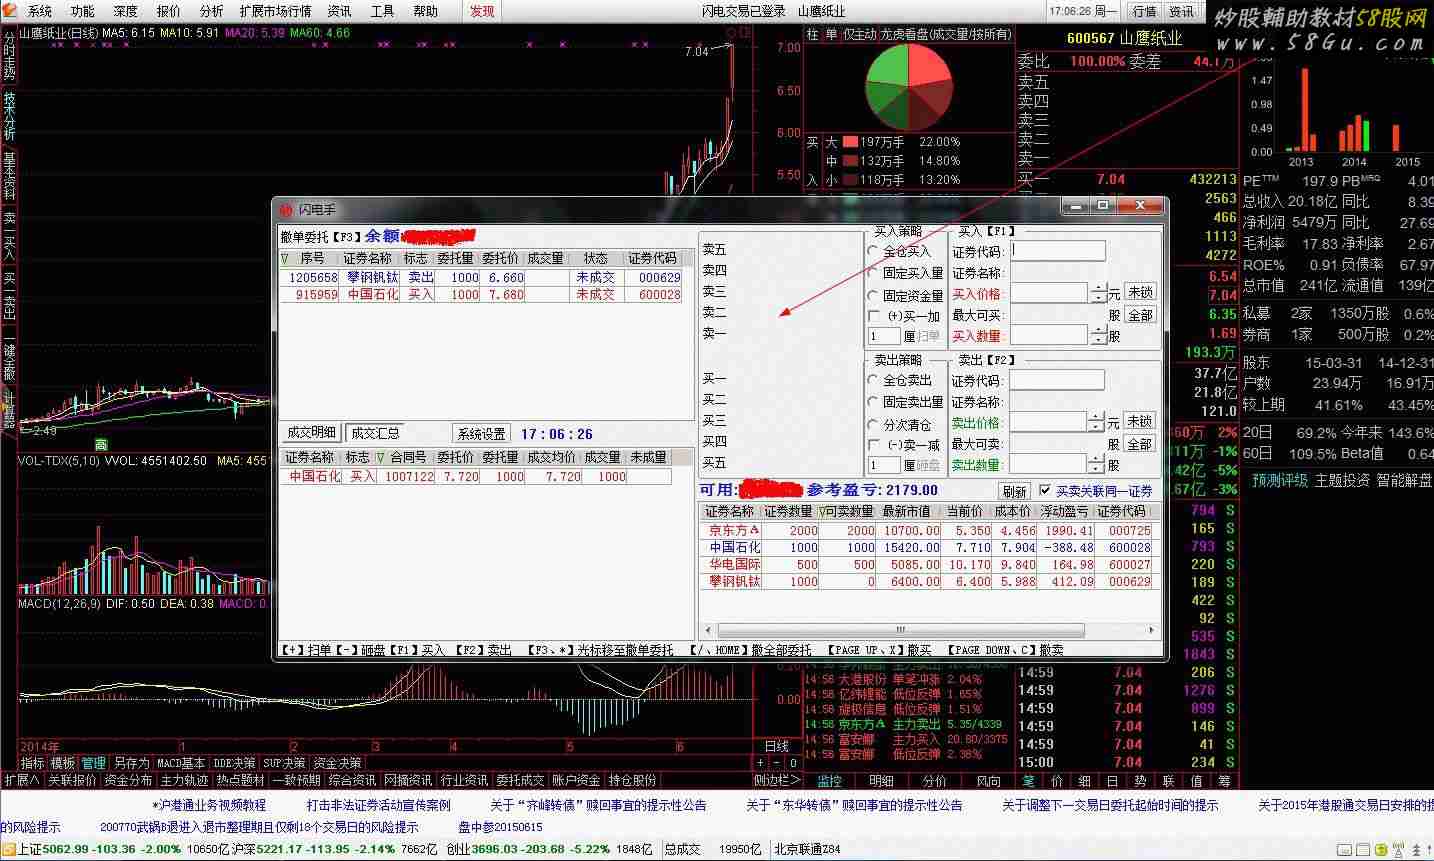Expand the 扩展∧ panel toggle
The height and width of the screenshot is (861, 1434).
pyautogui.click(x=21, y=780)
